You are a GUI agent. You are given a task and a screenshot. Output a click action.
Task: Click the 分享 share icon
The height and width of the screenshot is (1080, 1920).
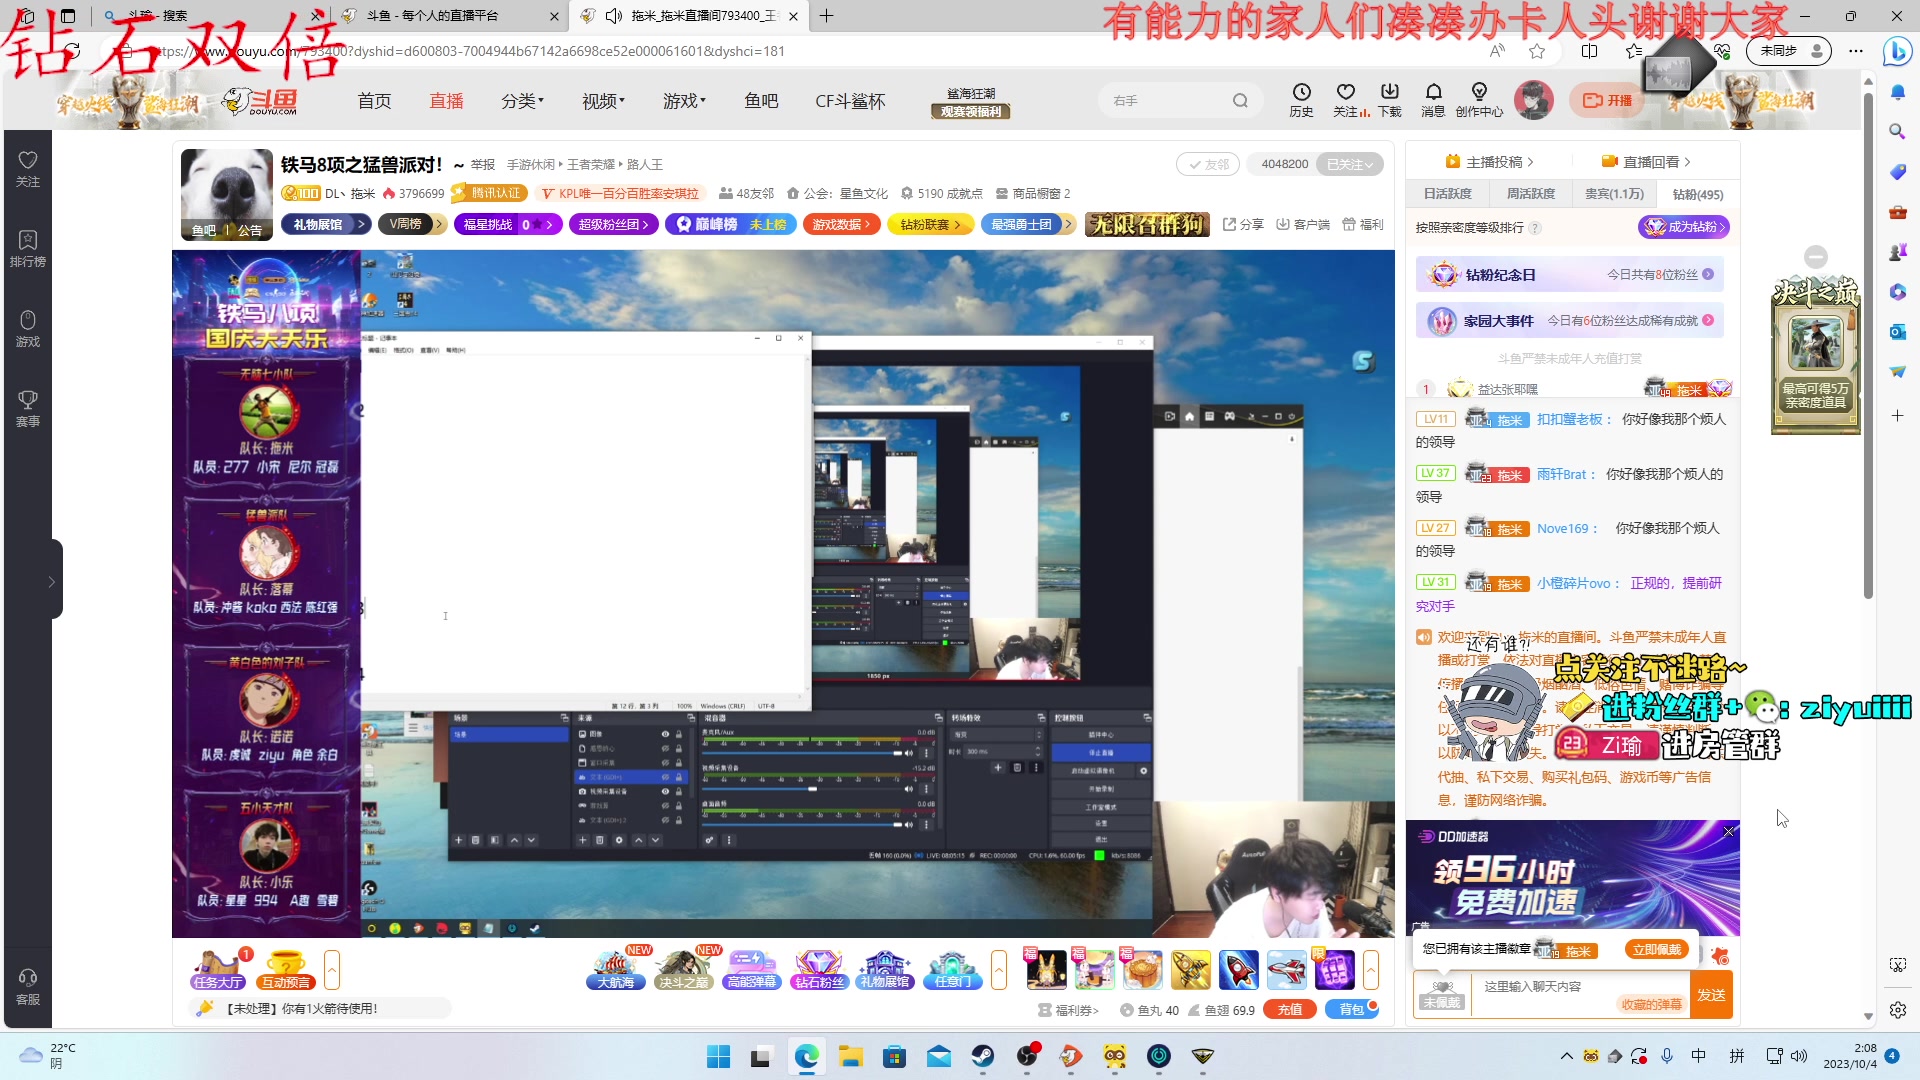[1243, 224]
